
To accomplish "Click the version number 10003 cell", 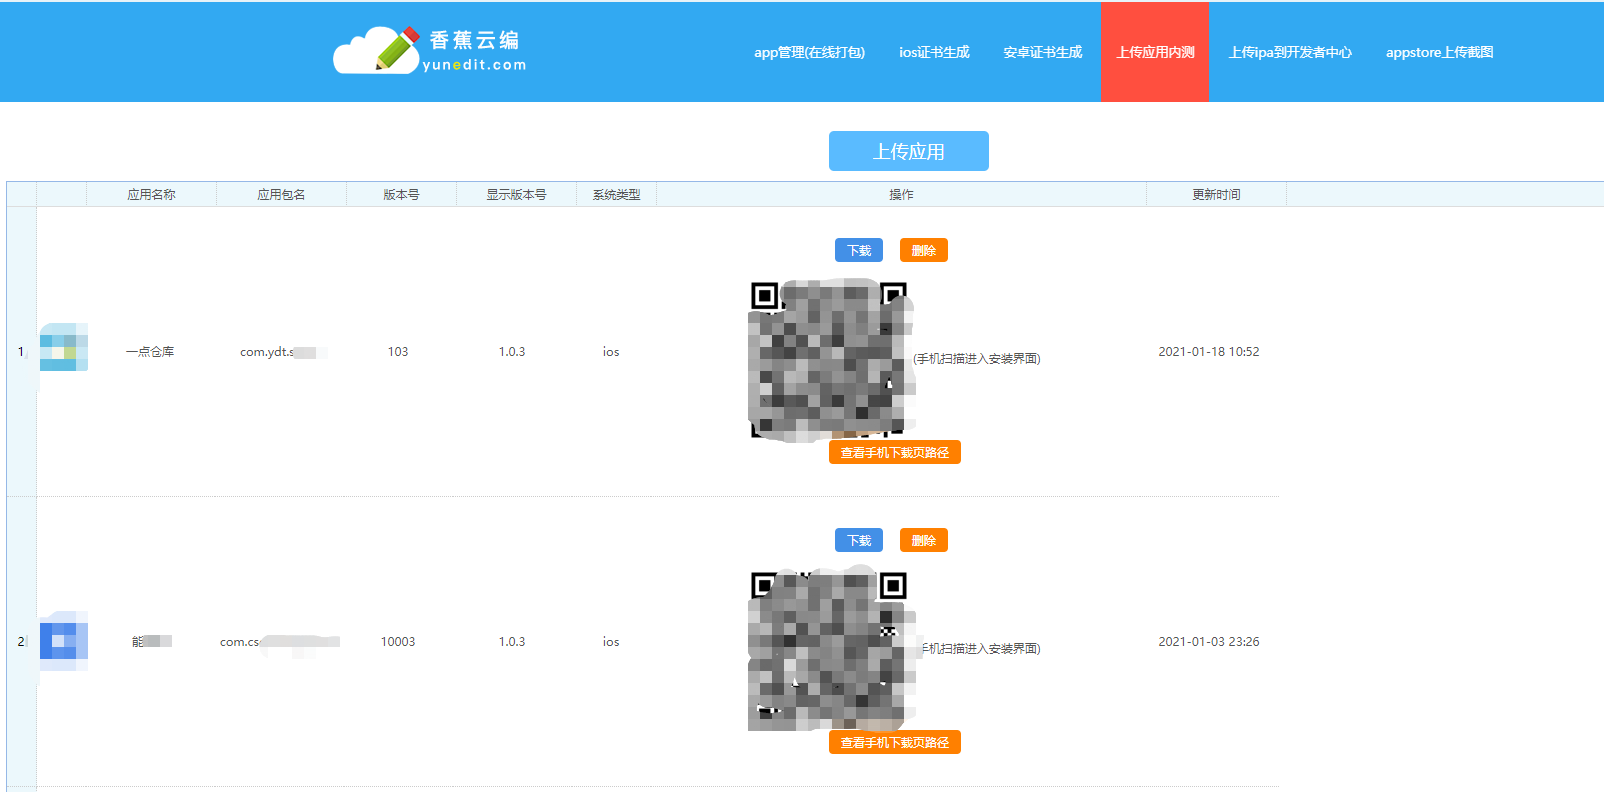I will coord(398,642).
